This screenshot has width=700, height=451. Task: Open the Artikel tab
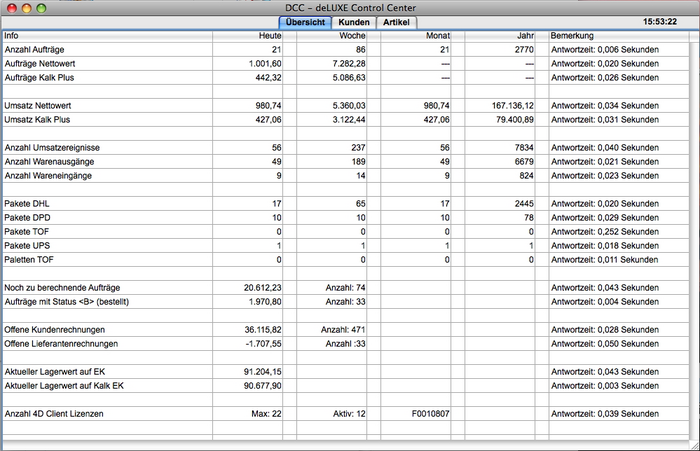pos(397,22)
